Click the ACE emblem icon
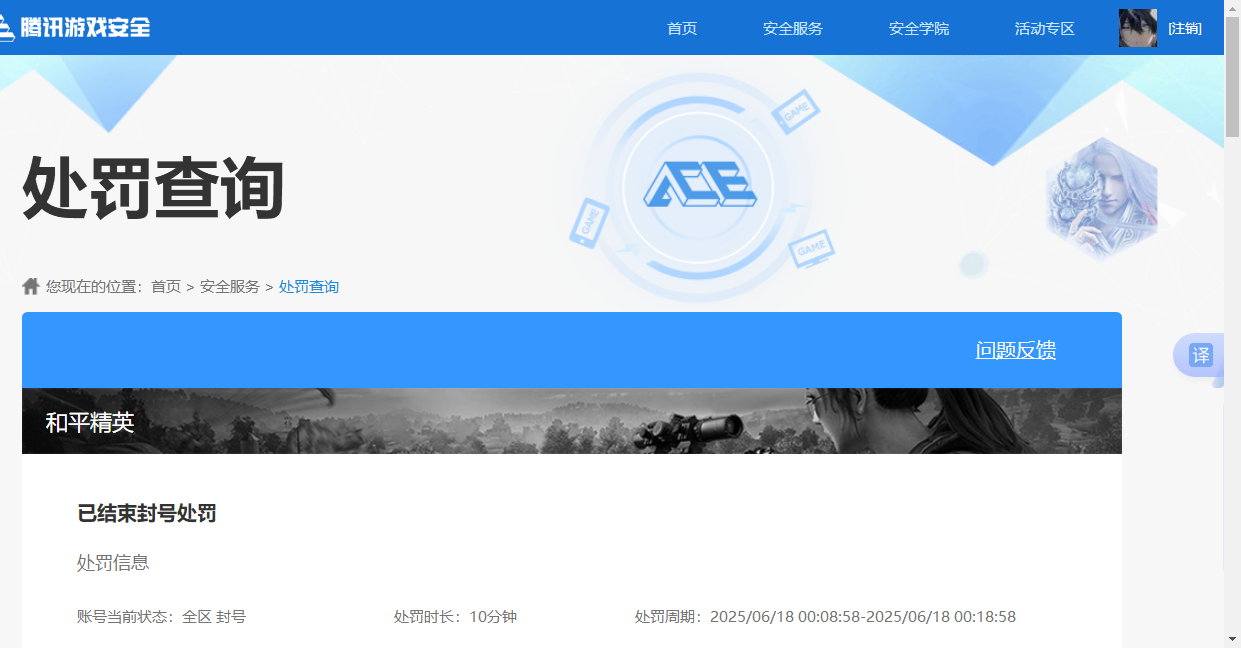Screen dimensions: 1241x648 (x=699, y=185)
